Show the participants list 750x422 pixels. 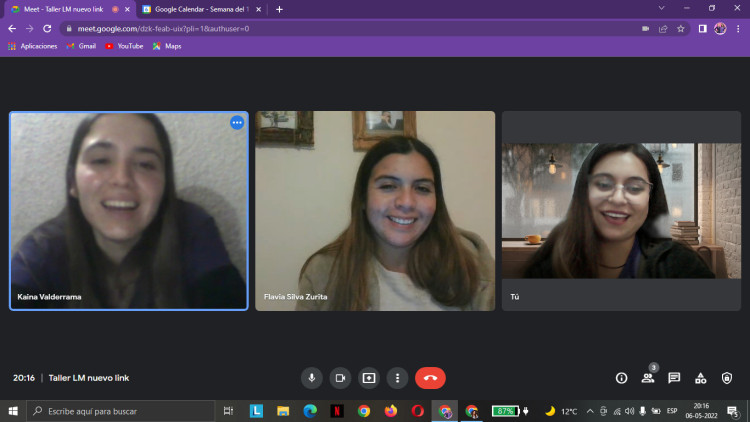pyautogui.click(x=648, y=378)
